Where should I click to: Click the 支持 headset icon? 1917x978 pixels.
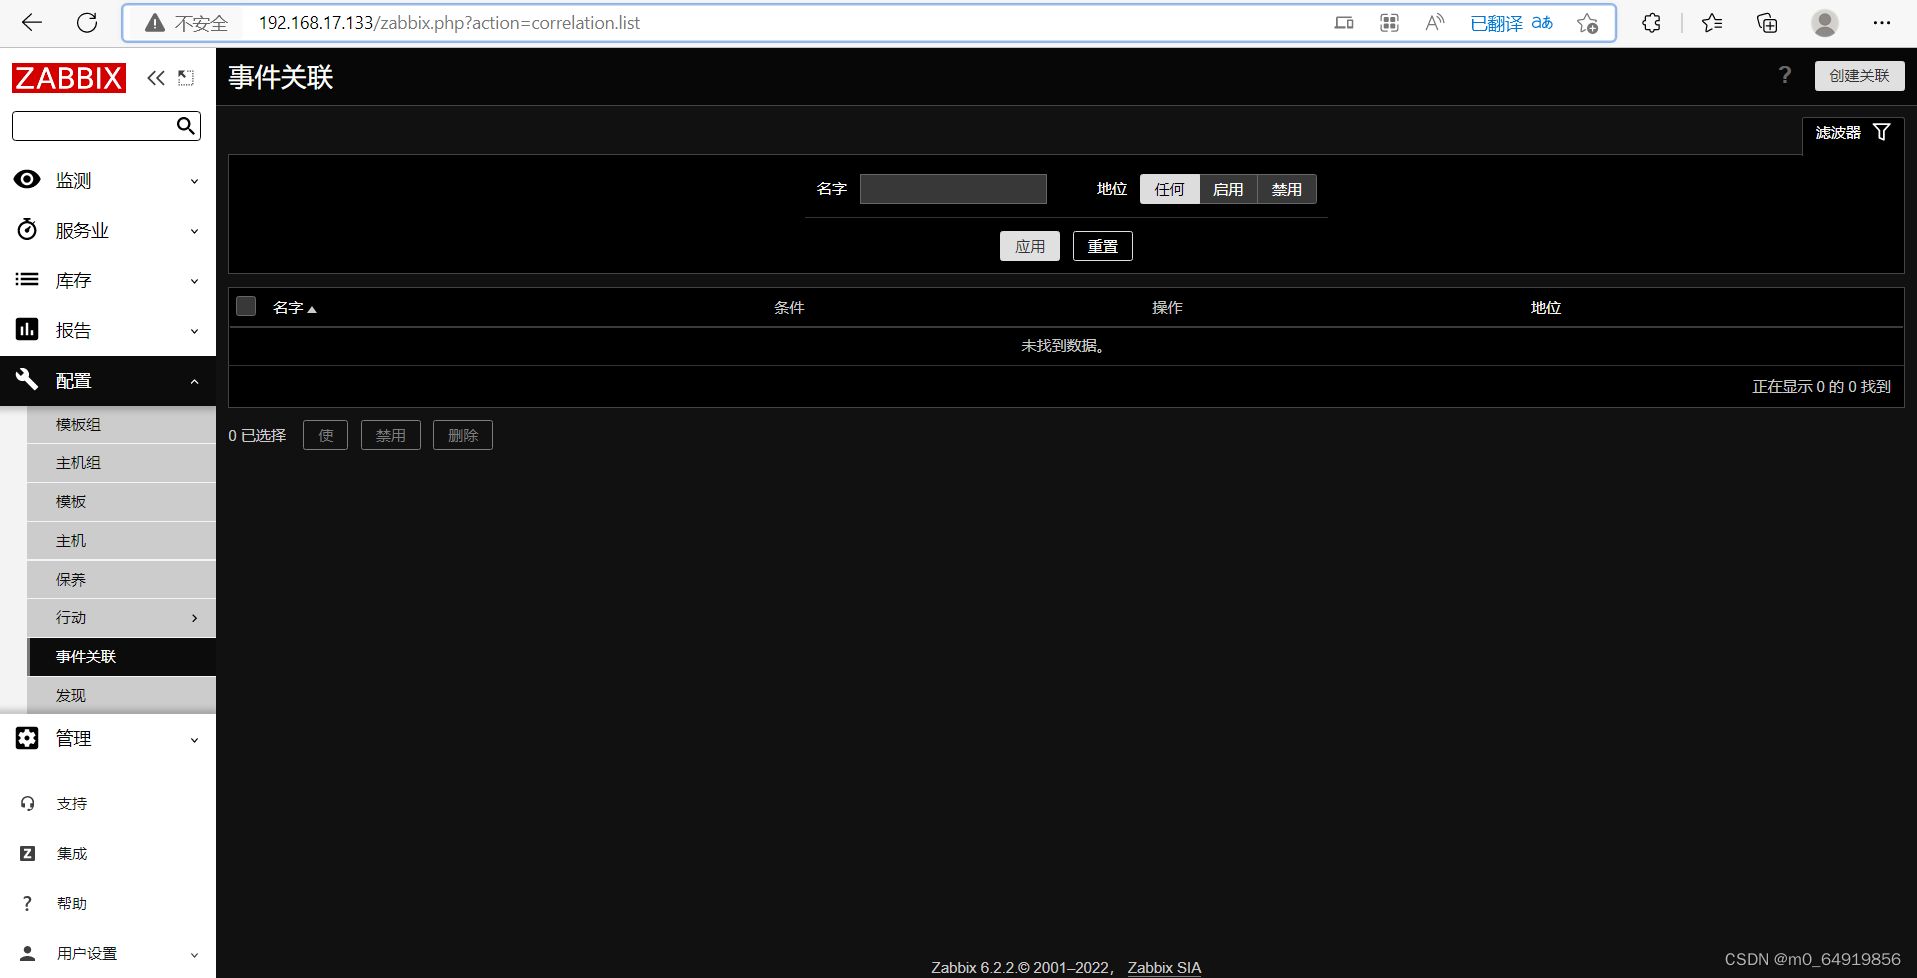(x=28, y=803)
